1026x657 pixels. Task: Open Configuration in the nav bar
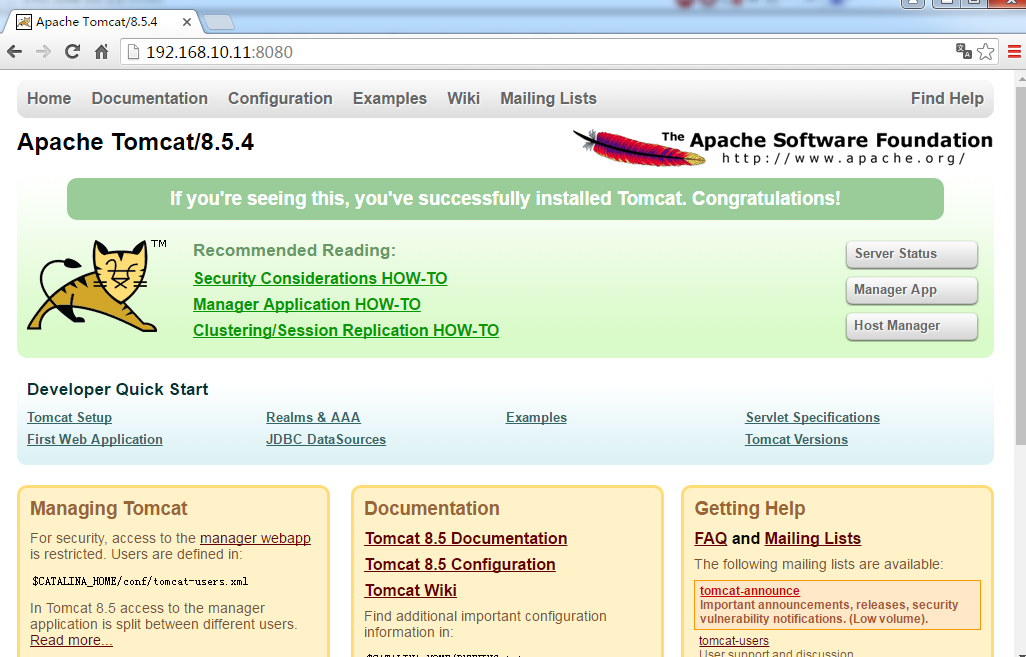tap(280, 98)
